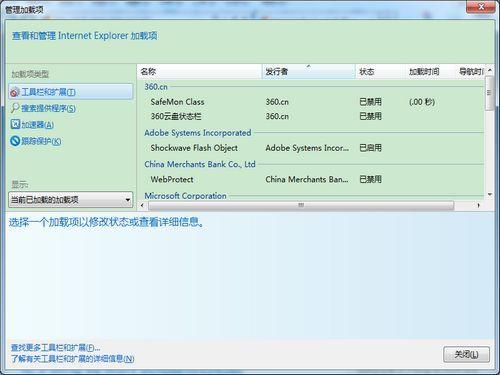Open 了解有关工具栏和扩展的详细信息(N) link

click(72, 359)
